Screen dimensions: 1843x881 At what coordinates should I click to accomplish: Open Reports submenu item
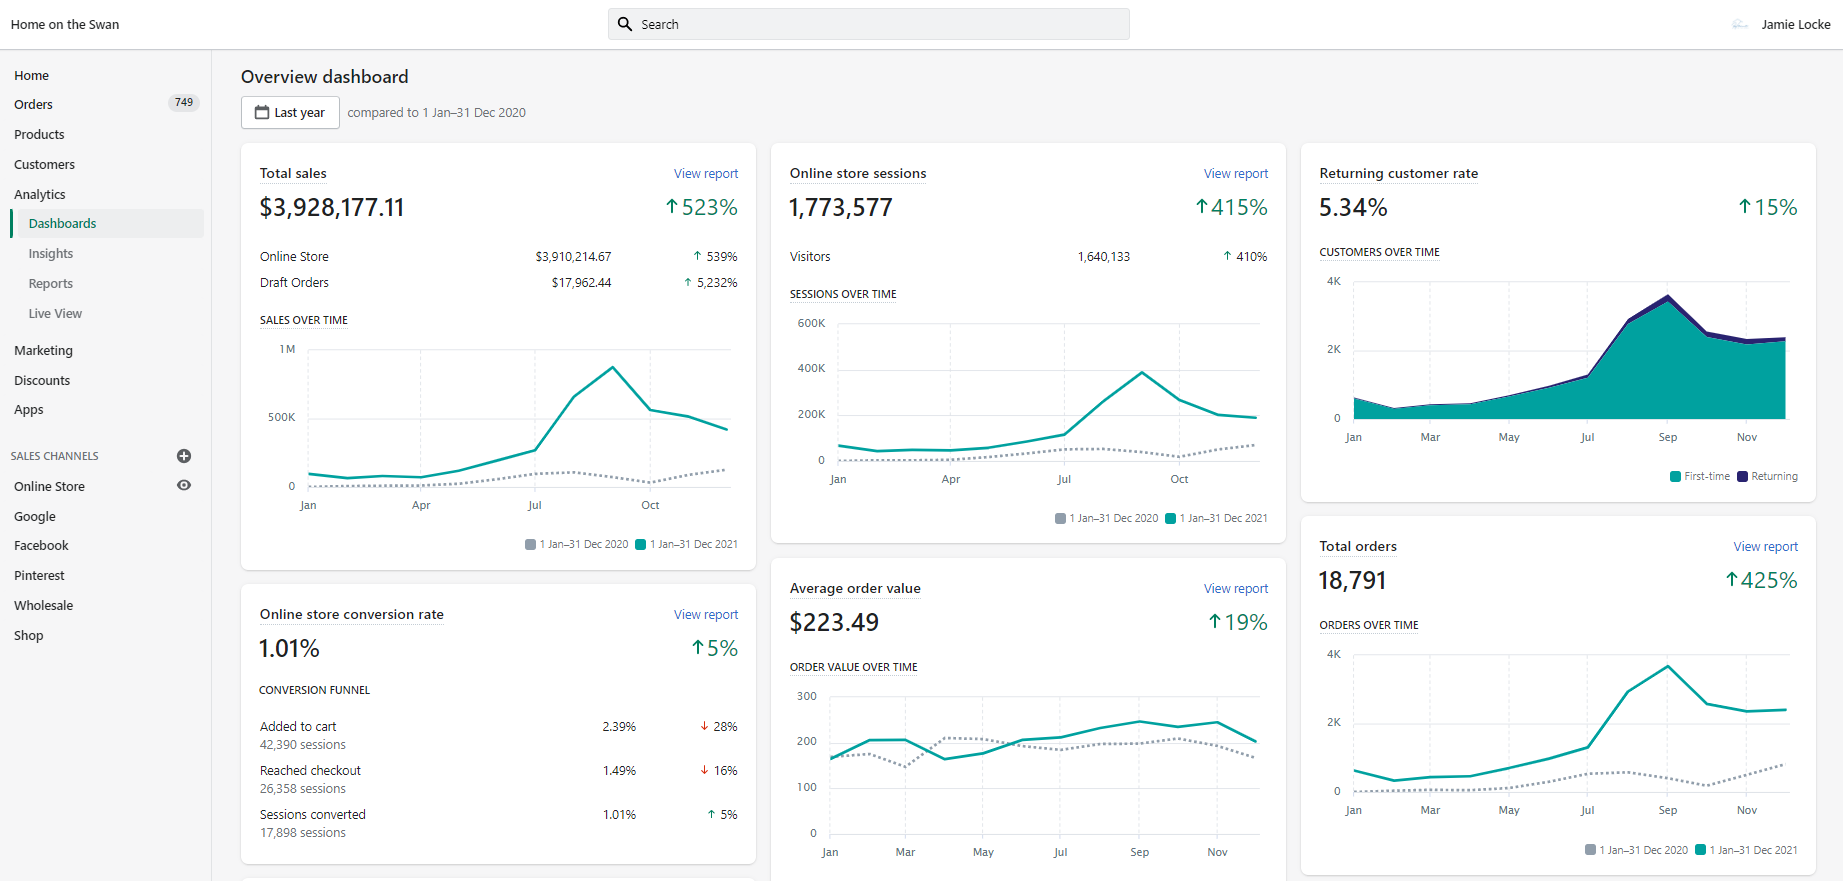pyautogui.click(x=51, y=283)
